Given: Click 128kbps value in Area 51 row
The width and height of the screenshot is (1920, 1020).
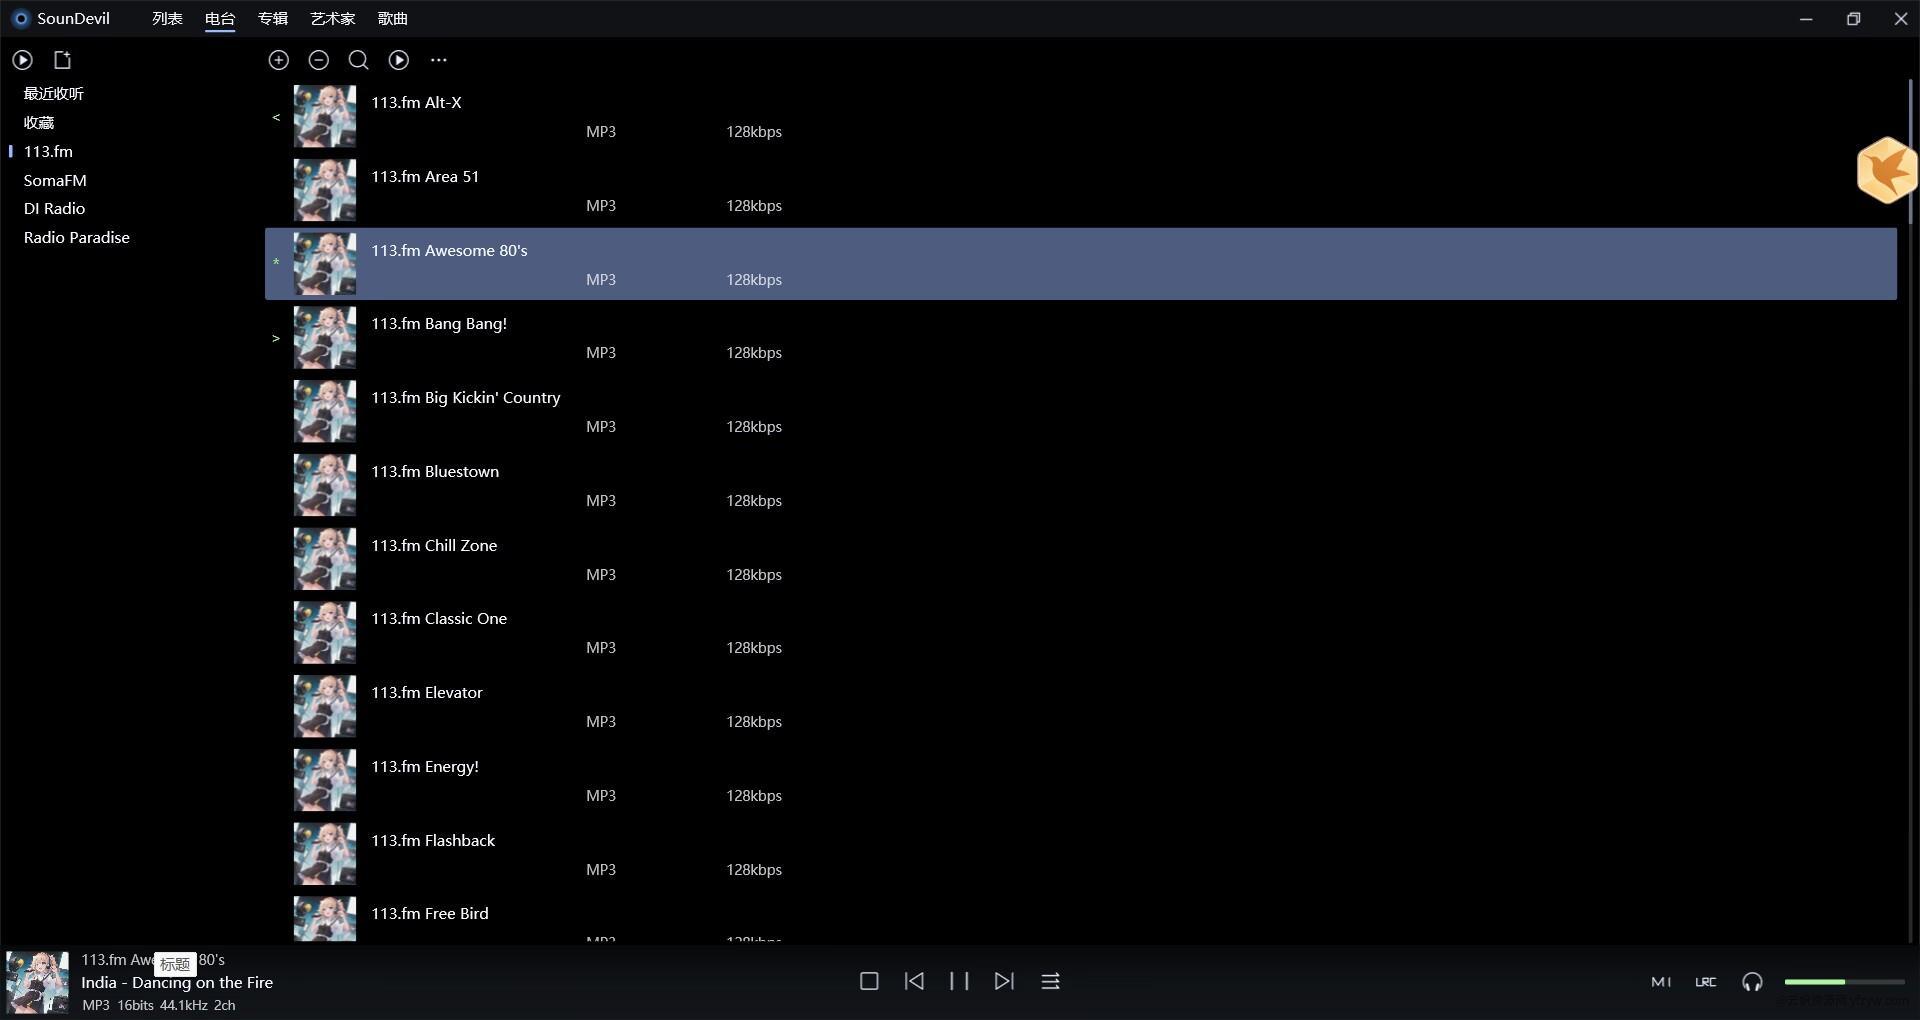Looking at the screenshot, I should click(754, 205).
